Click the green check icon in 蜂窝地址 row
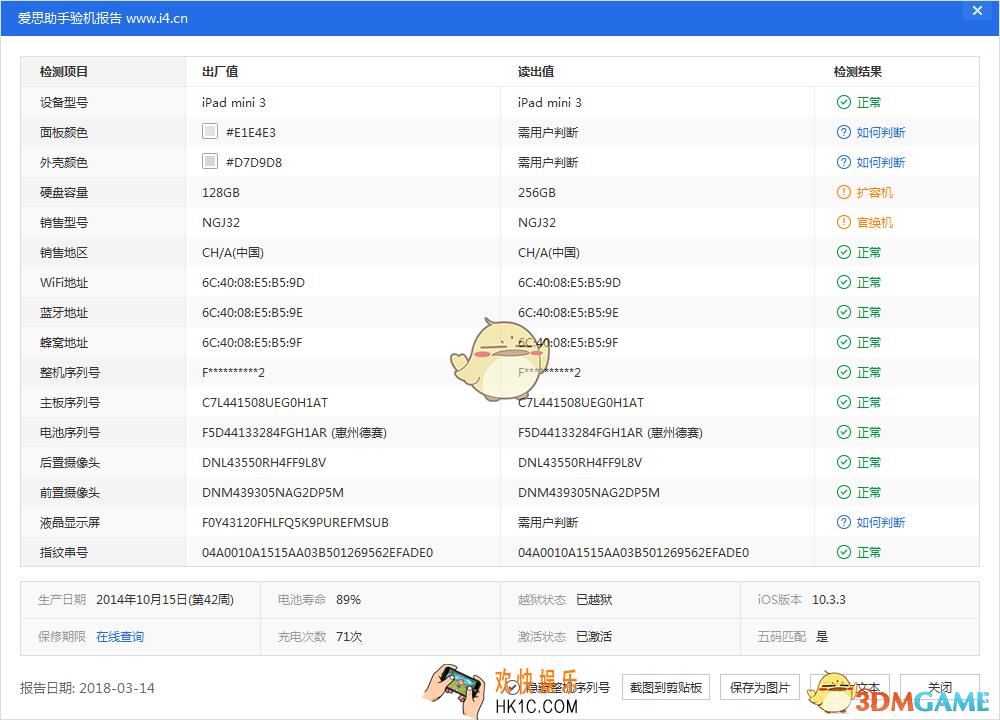This screenshot has height=720, width=1000. tap(843, 342)
